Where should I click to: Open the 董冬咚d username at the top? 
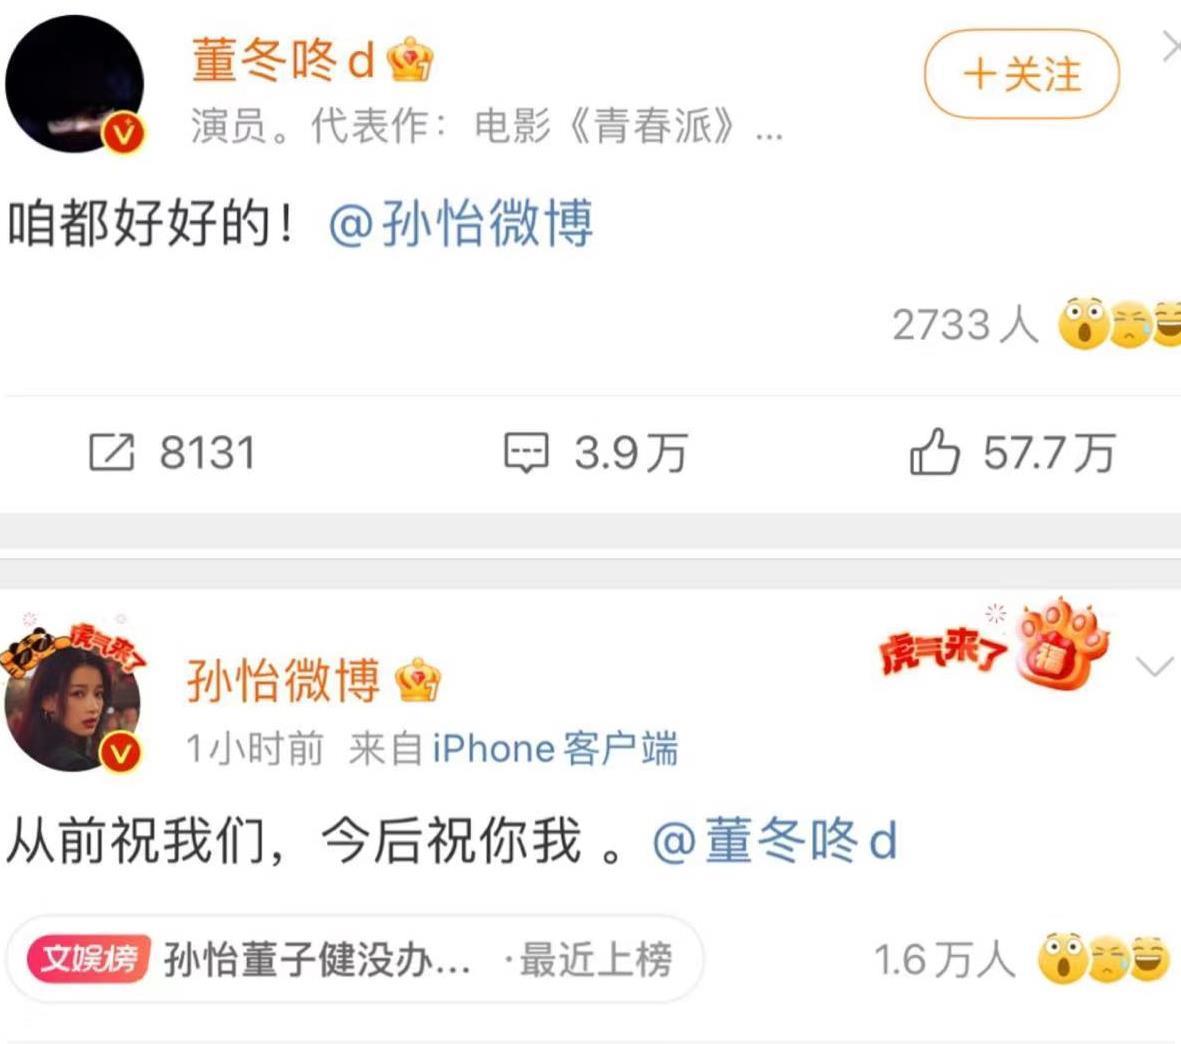(283, 60)
